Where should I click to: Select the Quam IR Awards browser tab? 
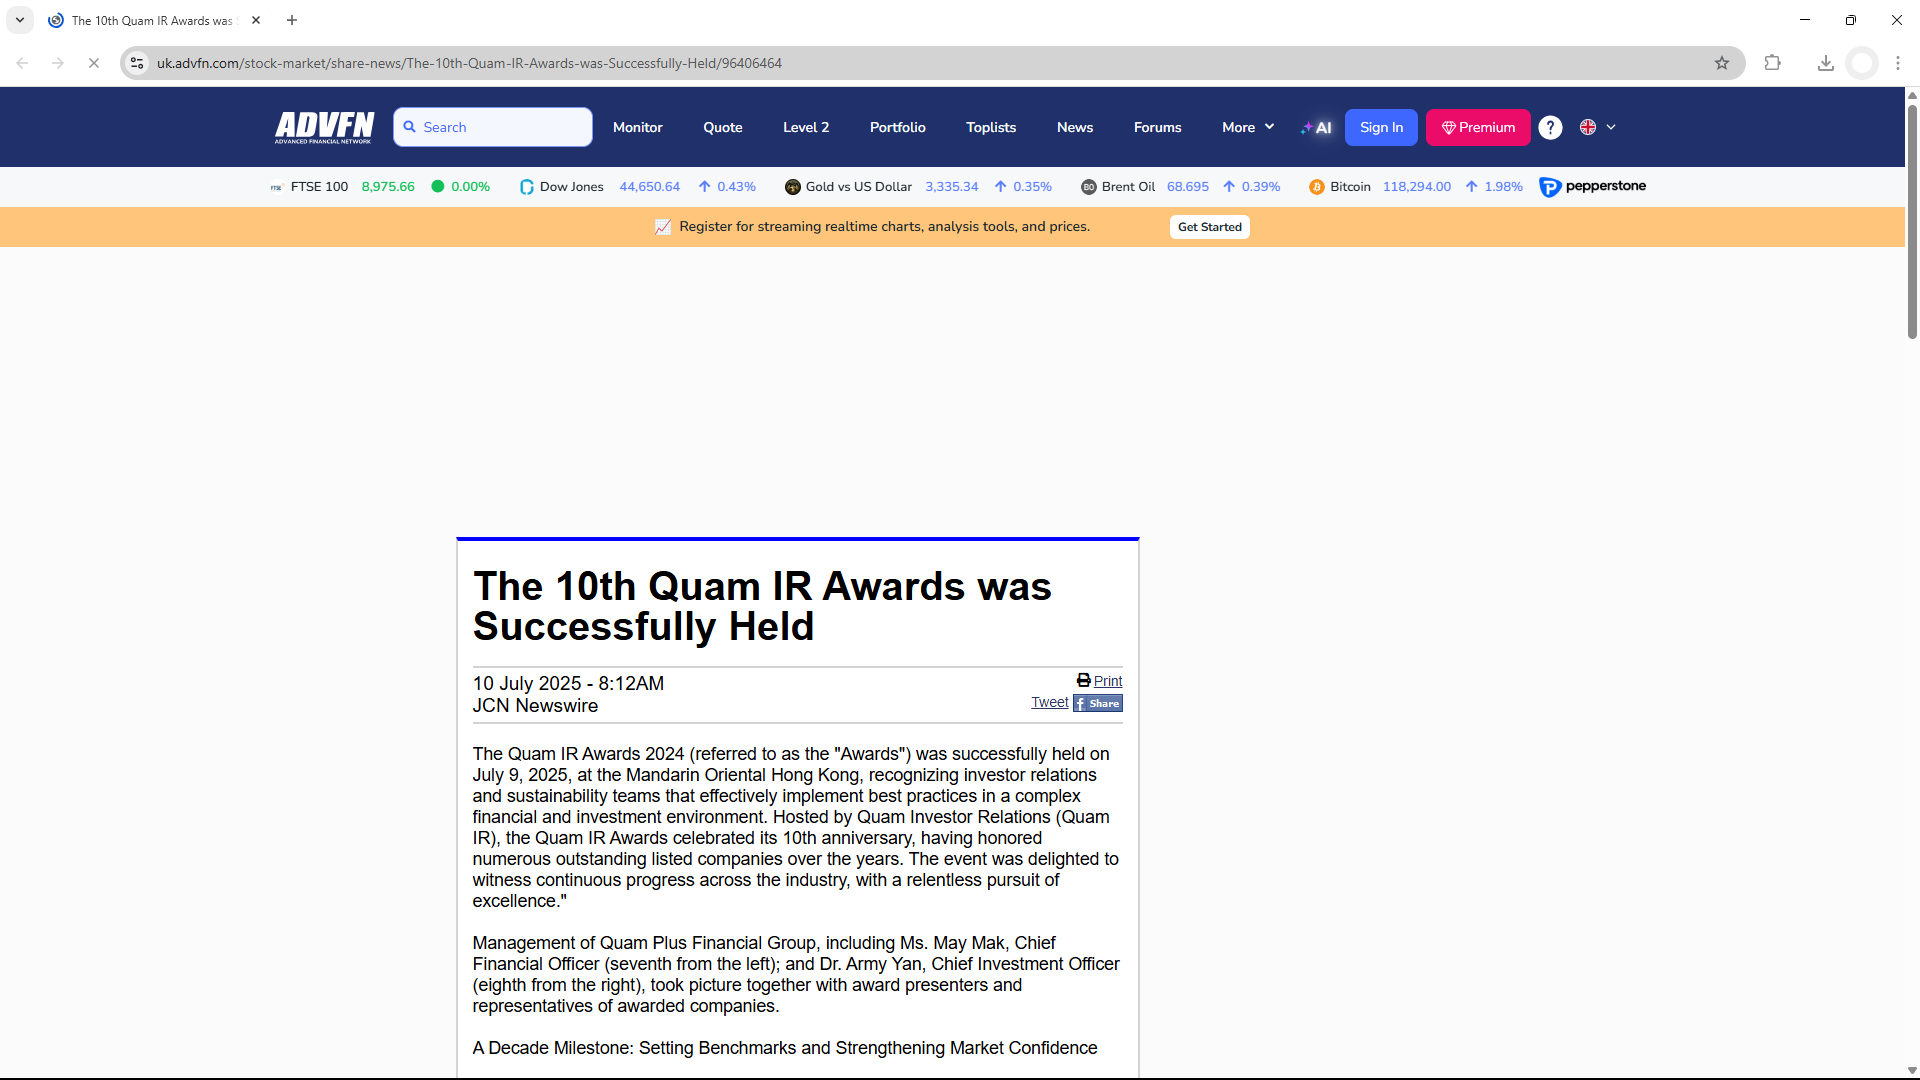click(155, 20)
